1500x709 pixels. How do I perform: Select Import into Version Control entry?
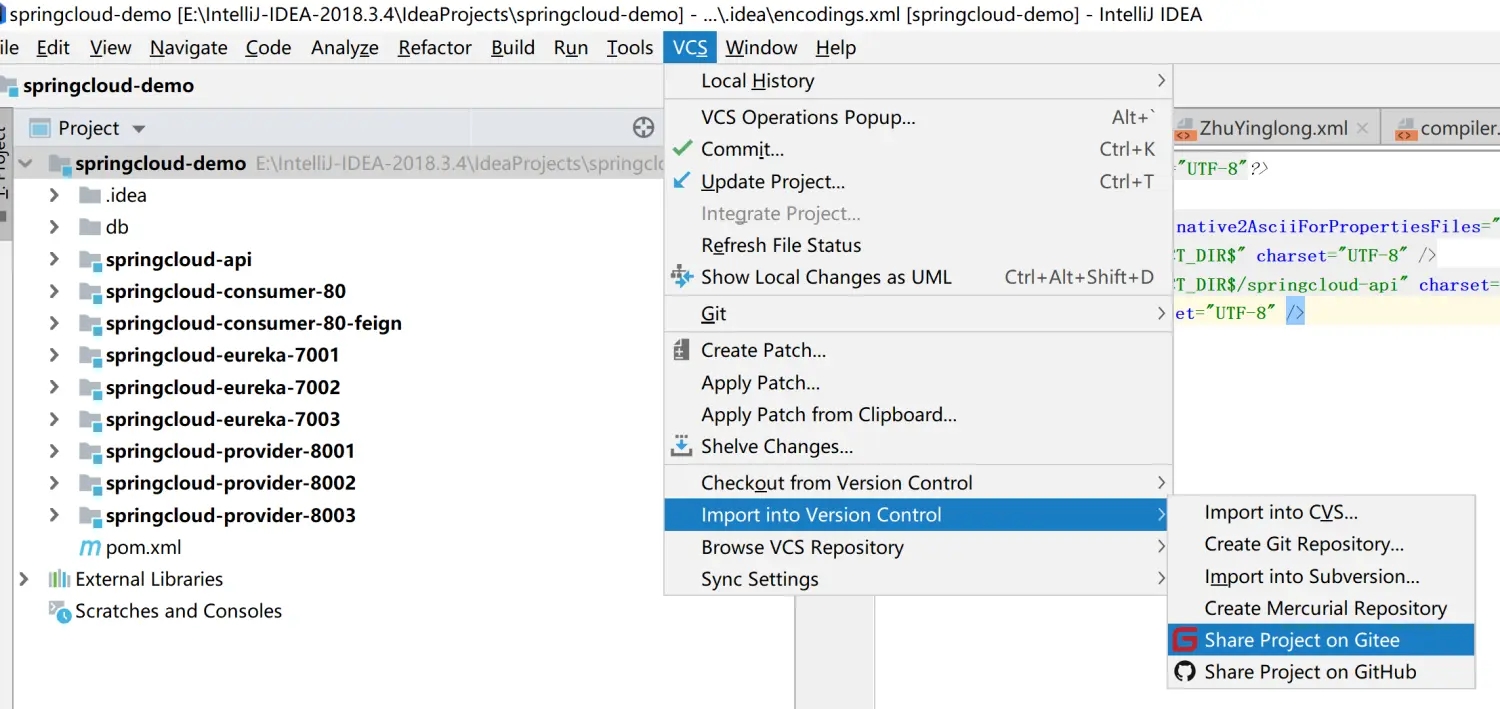[x=918, y=515]
